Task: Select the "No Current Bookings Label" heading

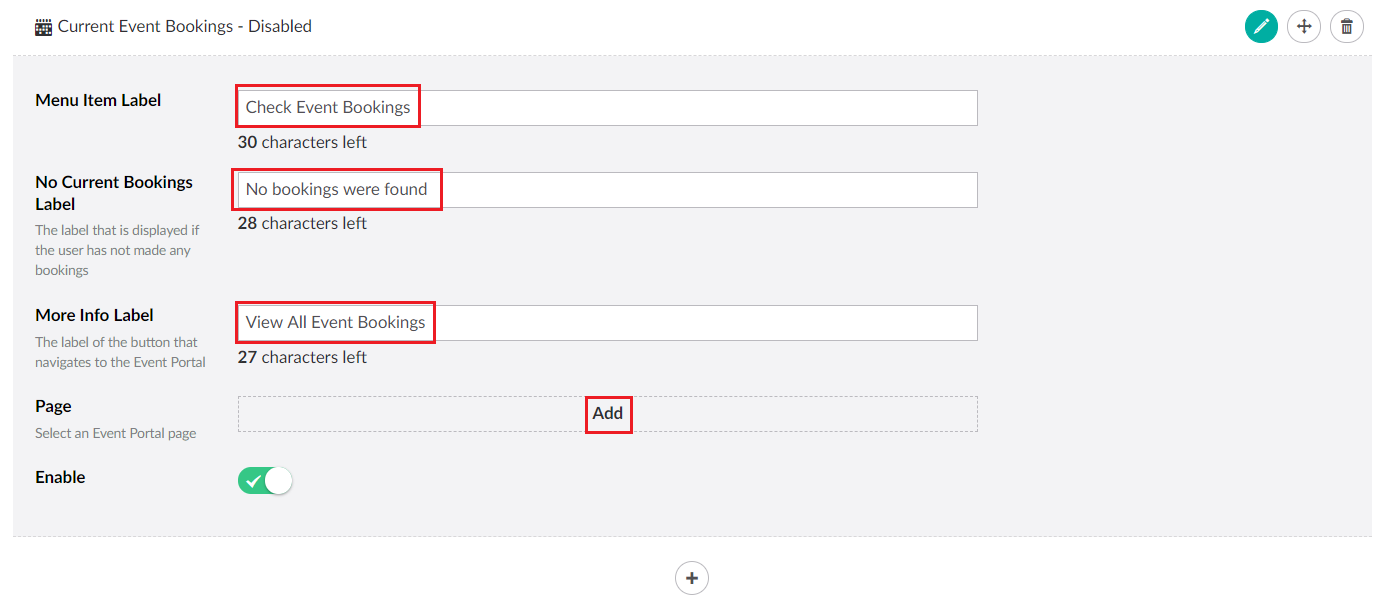Action: tap(113, 193)
